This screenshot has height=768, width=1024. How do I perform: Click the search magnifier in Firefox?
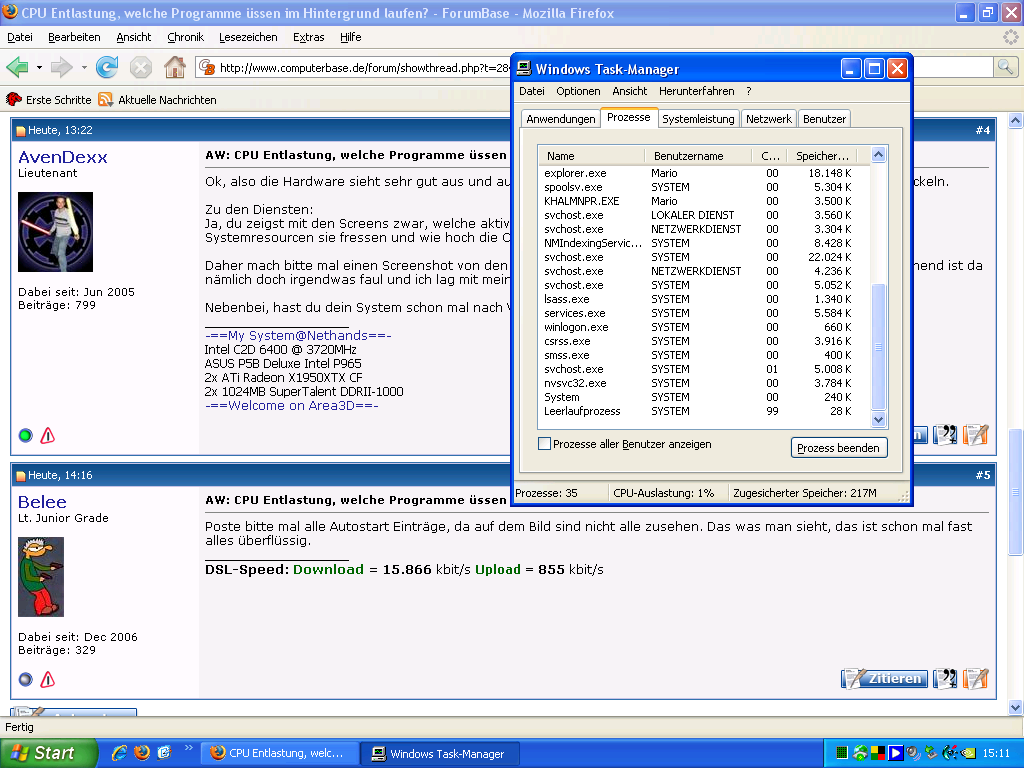pos(1006,67)
